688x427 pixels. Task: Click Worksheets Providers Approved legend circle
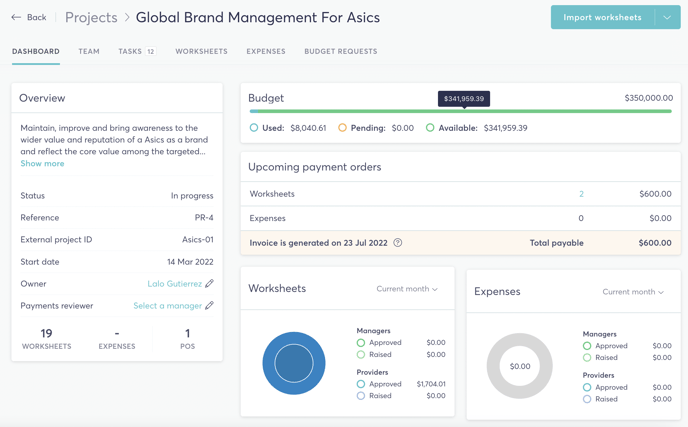(x=361, y=384)
